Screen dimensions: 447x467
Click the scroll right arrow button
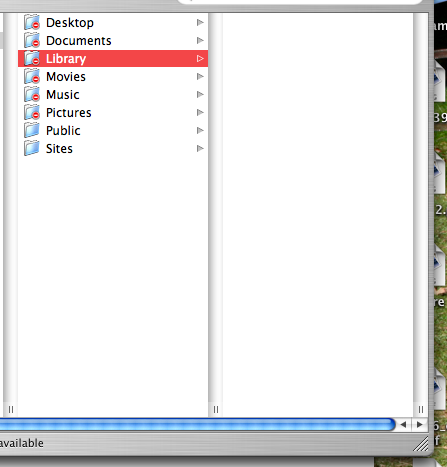(420, 425)
